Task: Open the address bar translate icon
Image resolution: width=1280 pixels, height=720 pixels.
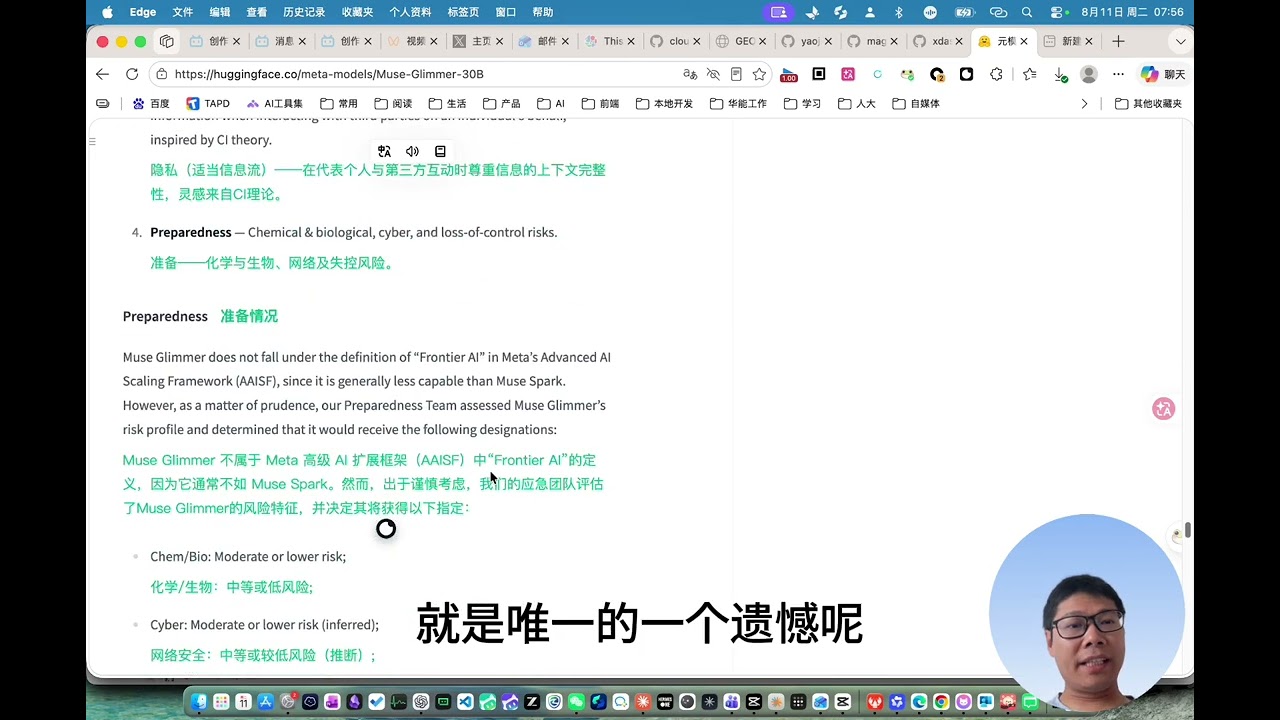Action: coord(690,74)
